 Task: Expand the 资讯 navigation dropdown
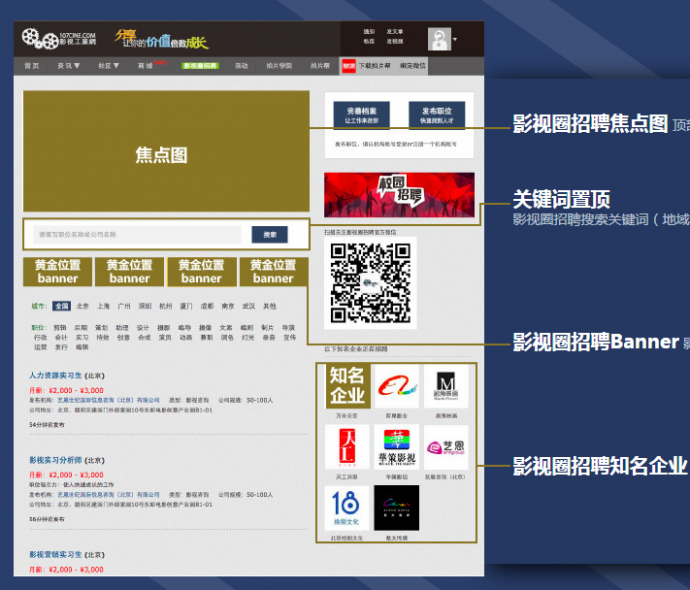[x=69, y=66]
